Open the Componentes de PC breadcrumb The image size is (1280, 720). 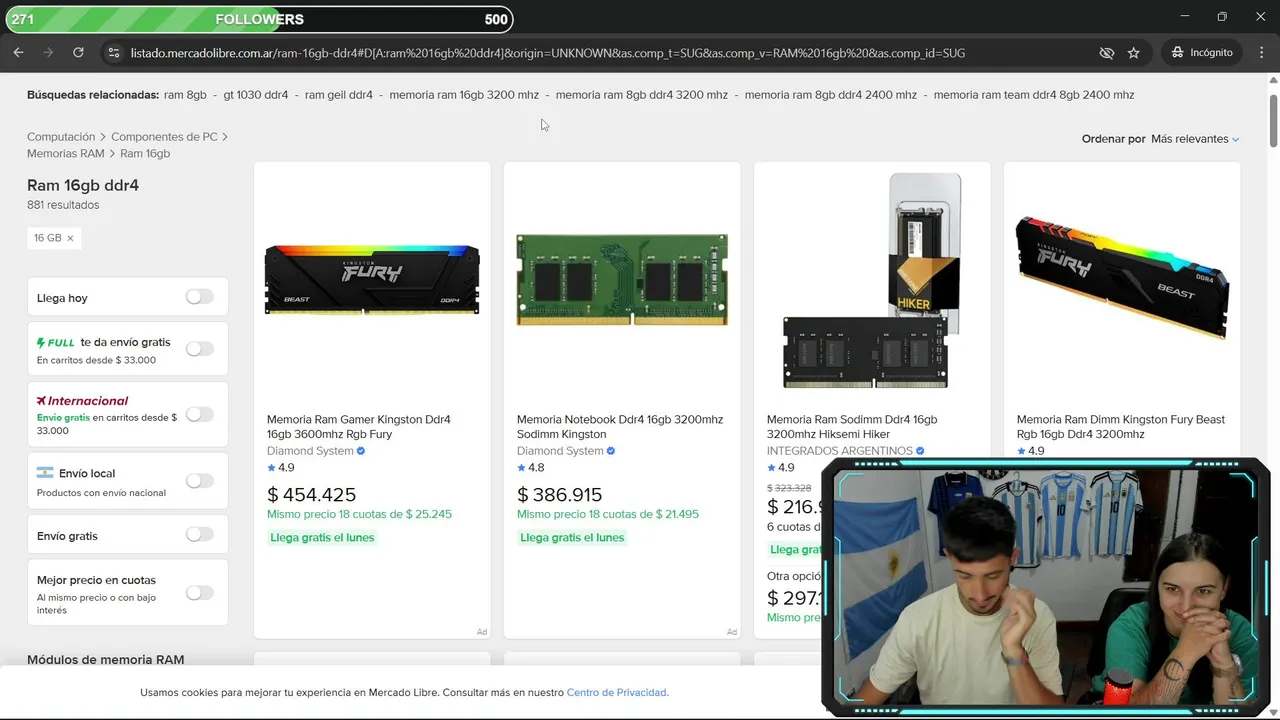[164, 137]
